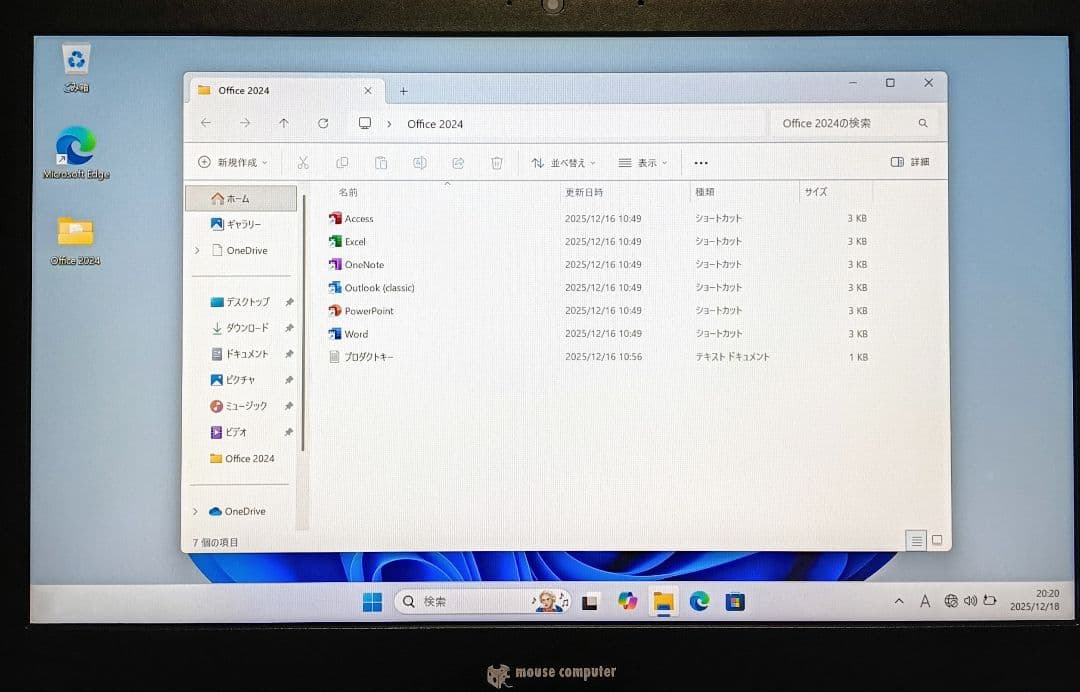
Task: Sort by the 種類 column header
Action: [705, 192]
